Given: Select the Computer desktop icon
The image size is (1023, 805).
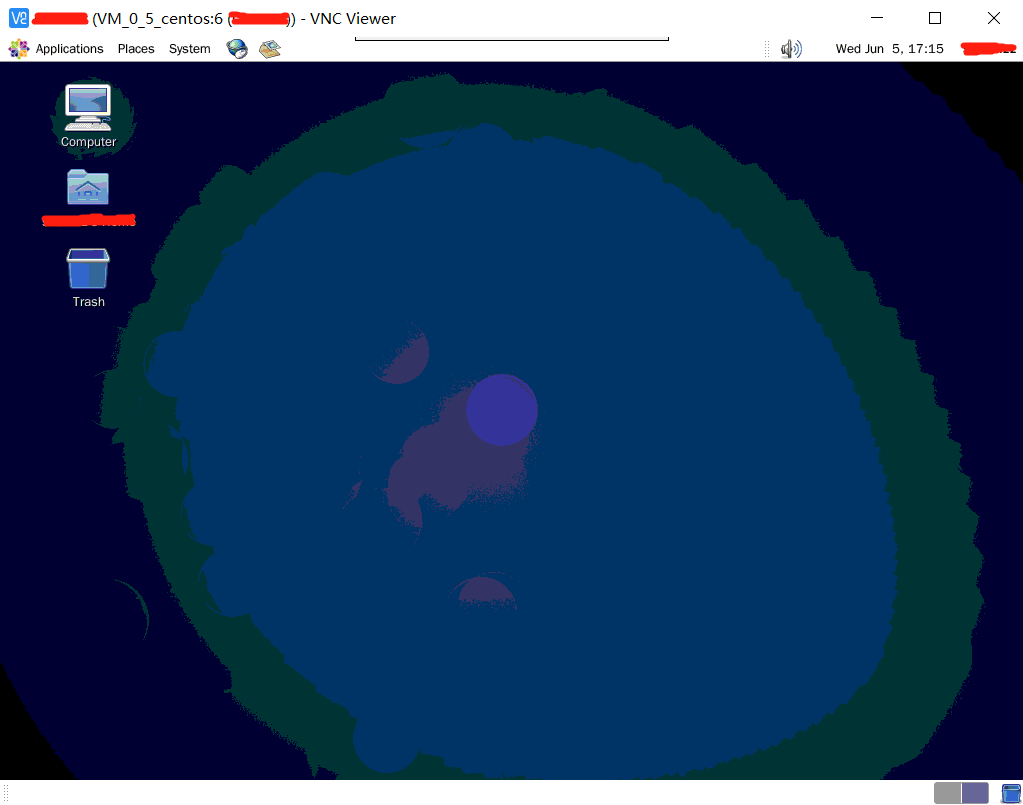Looking at the screenshot, I should pos(88,116).
